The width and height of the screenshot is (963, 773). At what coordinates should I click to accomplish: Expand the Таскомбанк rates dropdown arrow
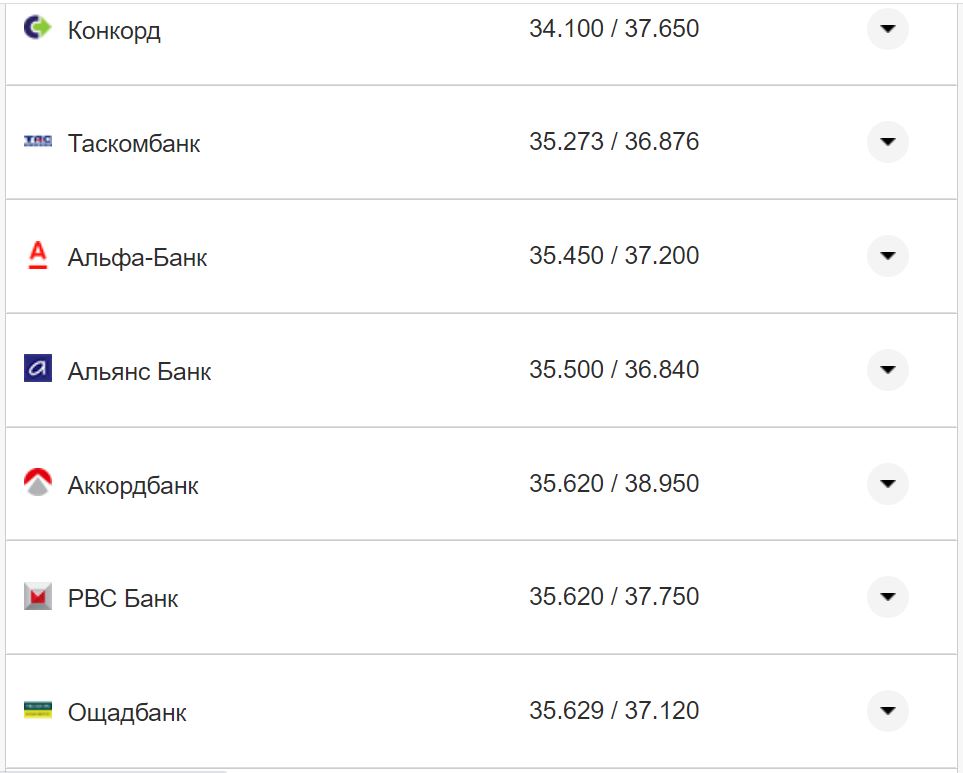click(887, 142)
